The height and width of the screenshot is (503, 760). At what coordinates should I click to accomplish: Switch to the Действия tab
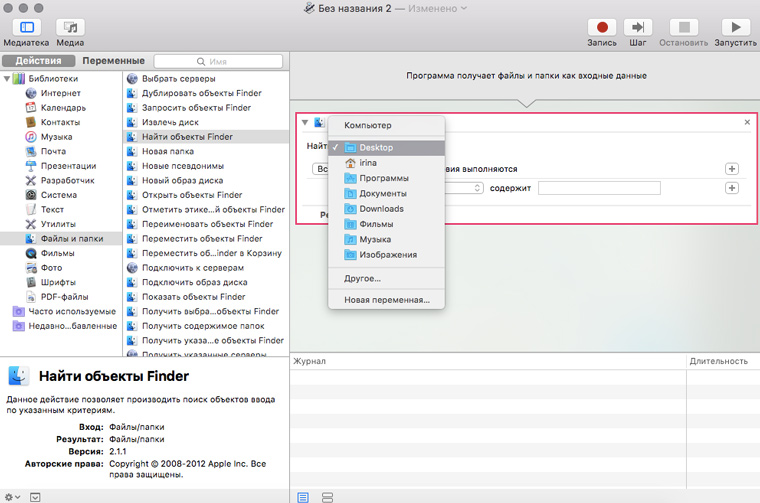click(38, 61)
